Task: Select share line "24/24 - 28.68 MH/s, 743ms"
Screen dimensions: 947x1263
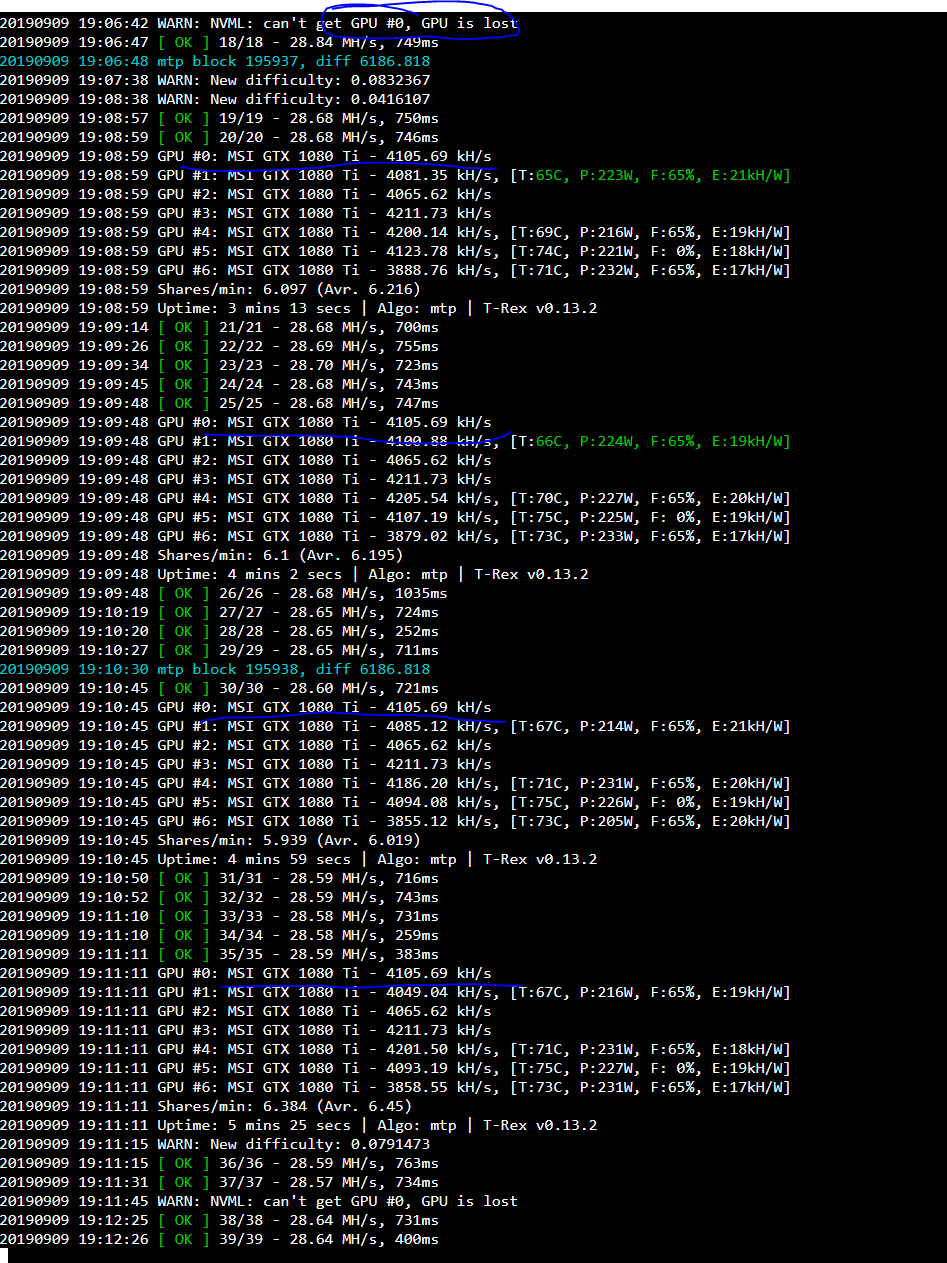Action: [x=219, y=384]
